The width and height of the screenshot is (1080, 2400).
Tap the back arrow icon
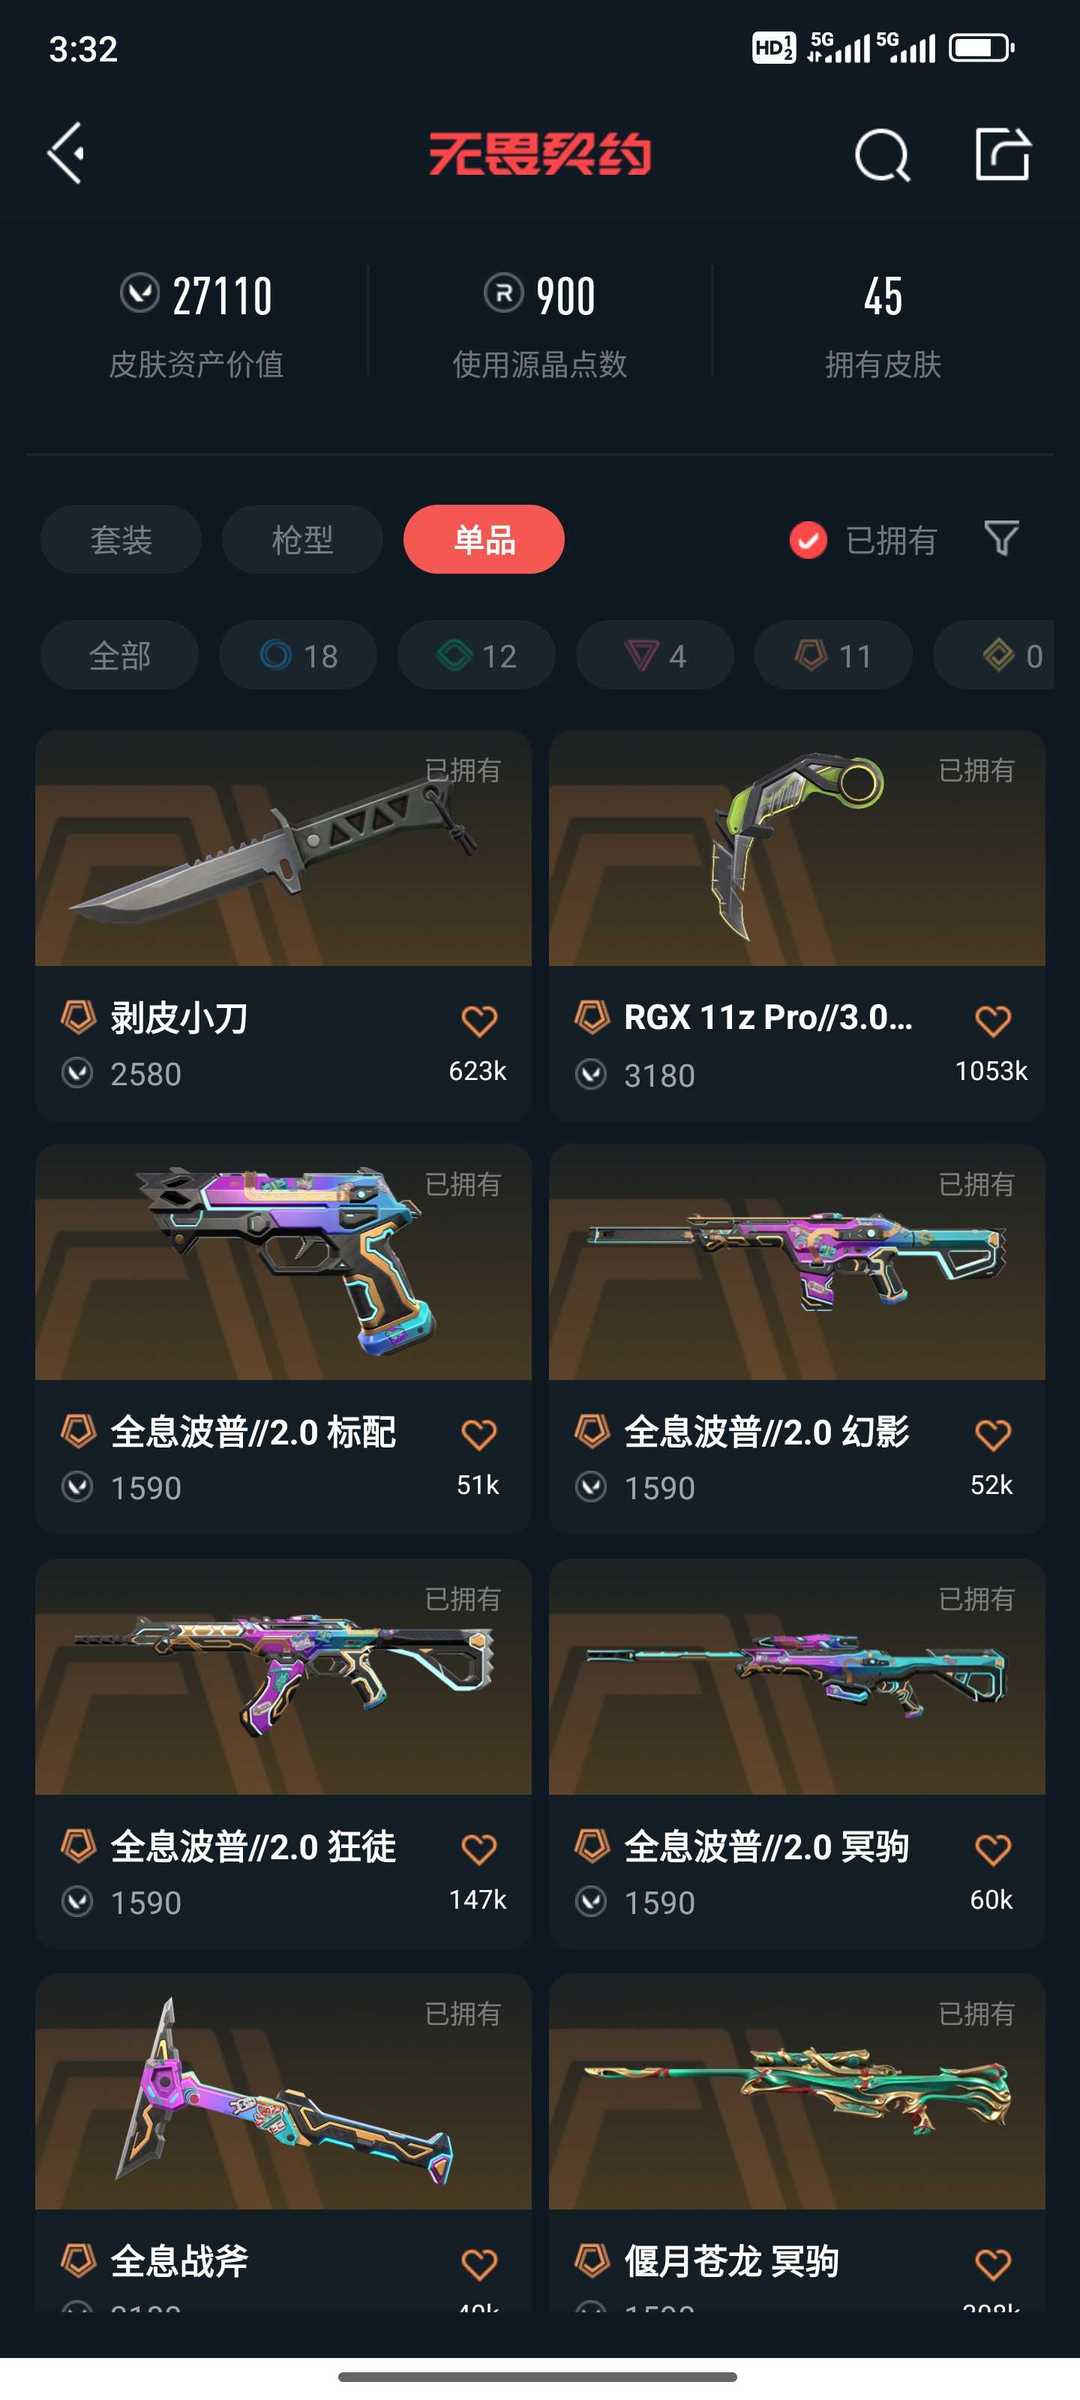66,154
